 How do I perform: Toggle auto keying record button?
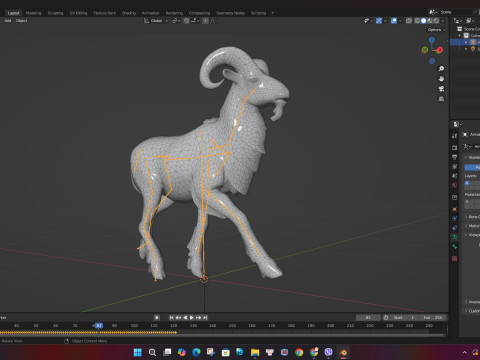157,318
